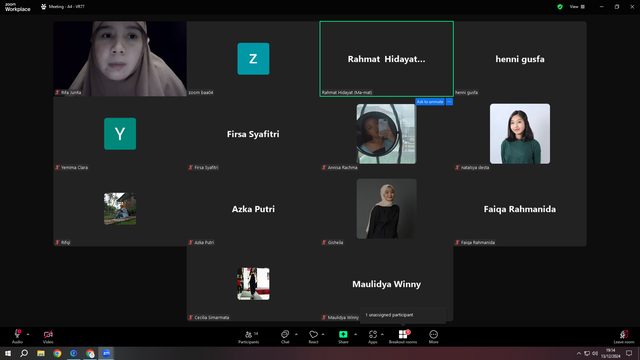640x360 pixels.
Task: Open the React emoji menu
Action: 313,336
